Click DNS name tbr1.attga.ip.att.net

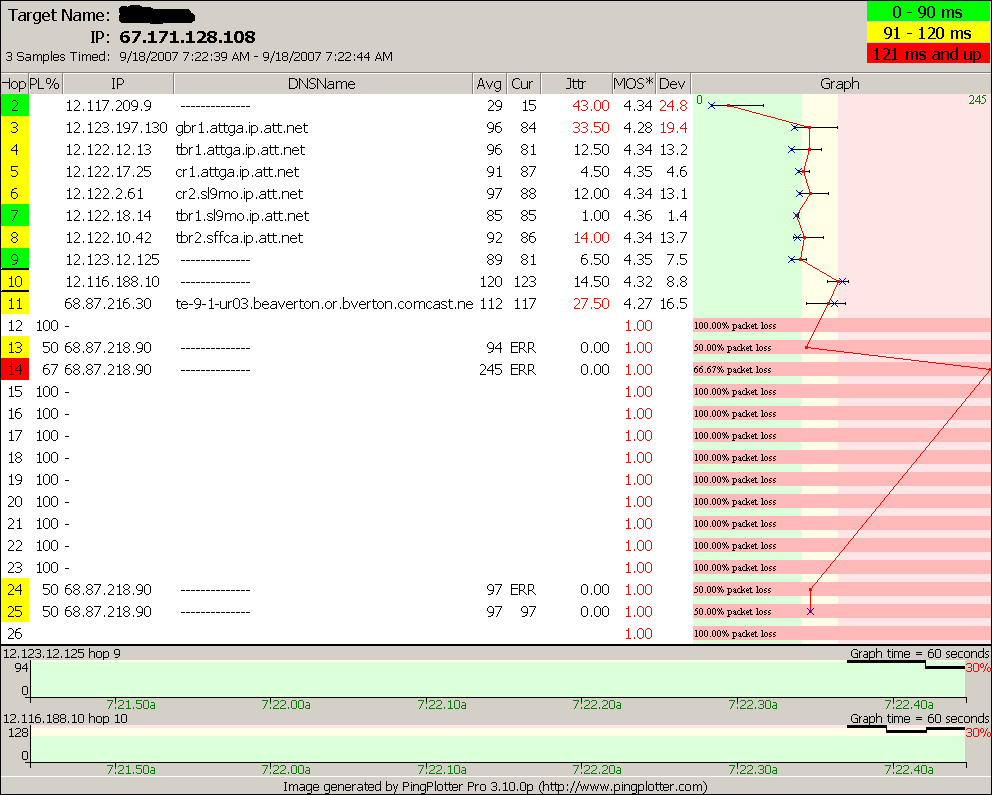pos(240,150)
